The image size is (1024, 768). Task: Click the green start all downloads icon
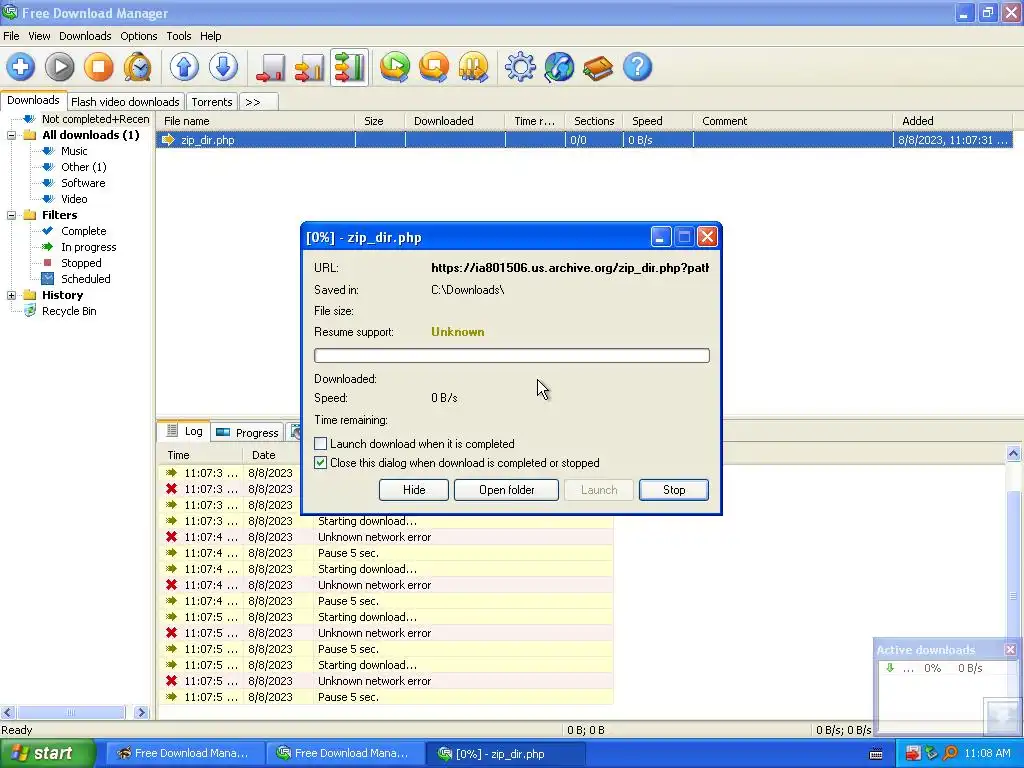tap(395, 67)
